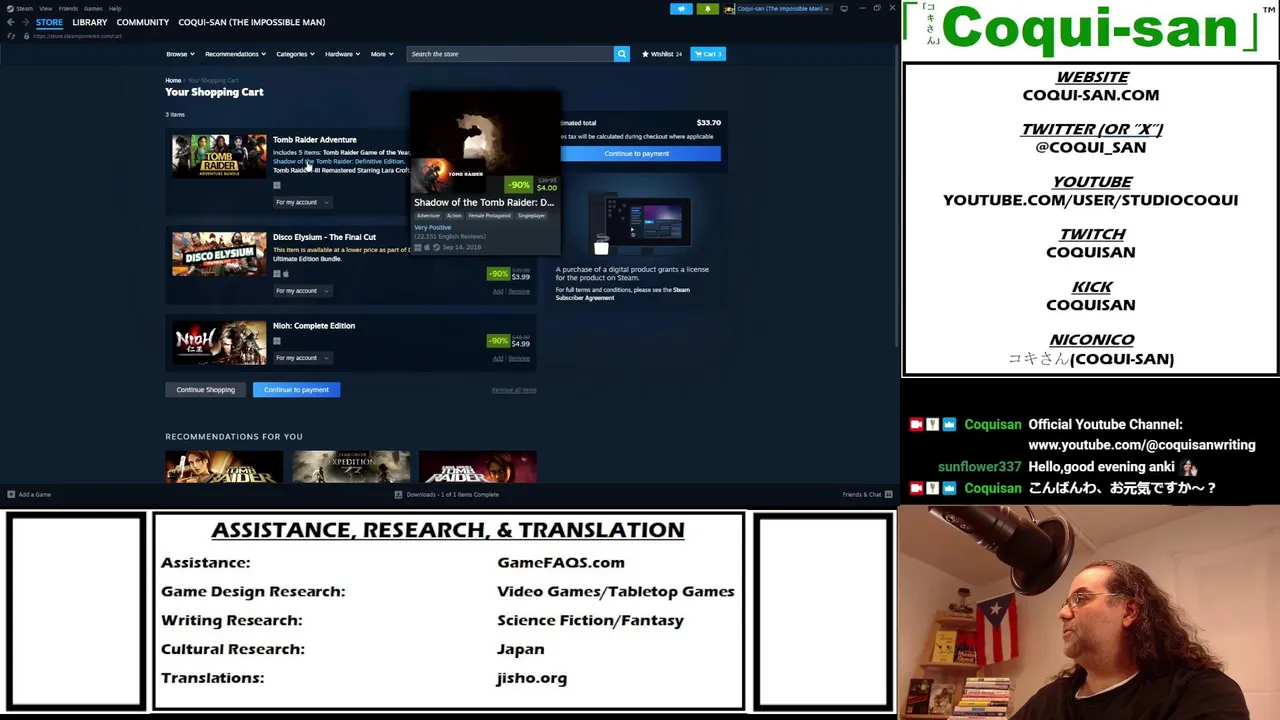Click Disco Elysium - The Final Cut title
This screenshot has height=720, width=1280.
click(x=324, y=238)
